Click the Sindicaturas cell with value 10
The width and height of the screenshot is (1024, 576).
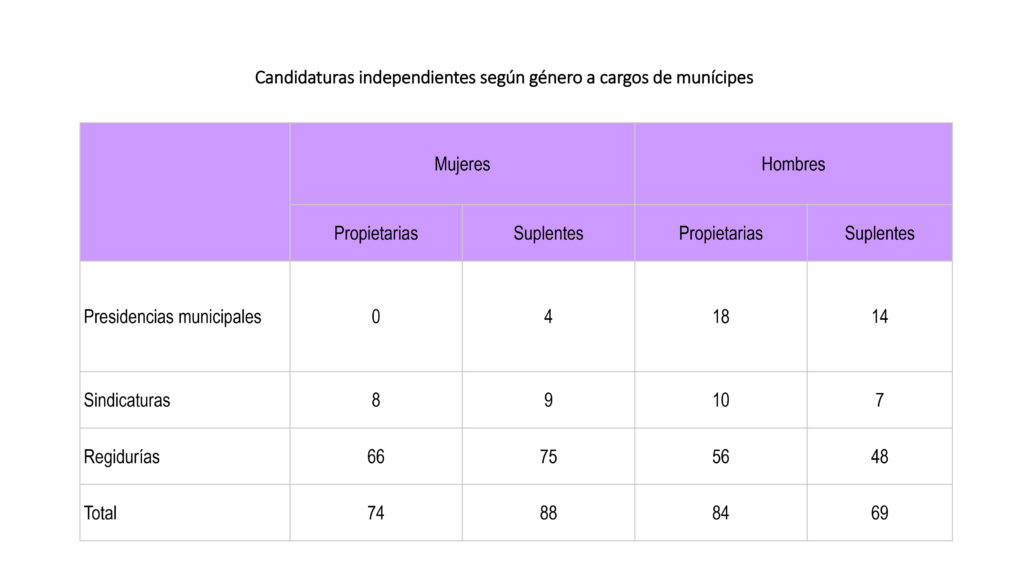pos(721,400)
